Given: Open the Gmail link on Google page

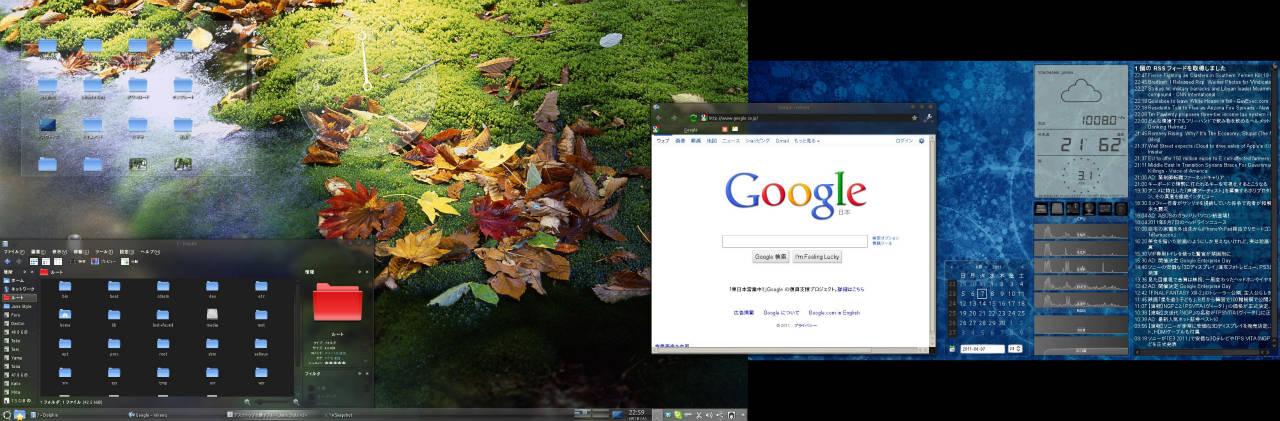Looking at the screenshot, I should tap(782, 141).
